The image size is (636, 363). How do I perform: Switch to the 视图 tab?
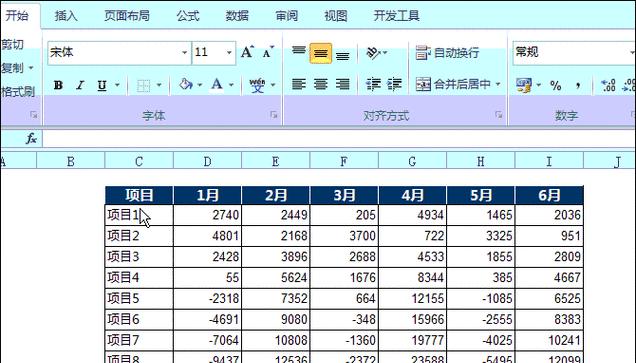pos(335,16)
